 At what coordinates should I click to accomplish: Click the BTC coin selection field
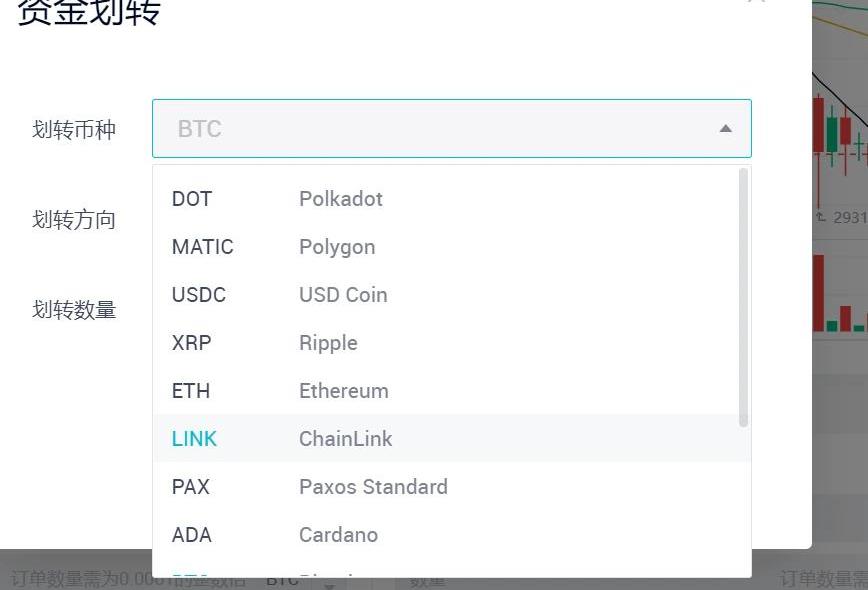[x=440, y=129]
